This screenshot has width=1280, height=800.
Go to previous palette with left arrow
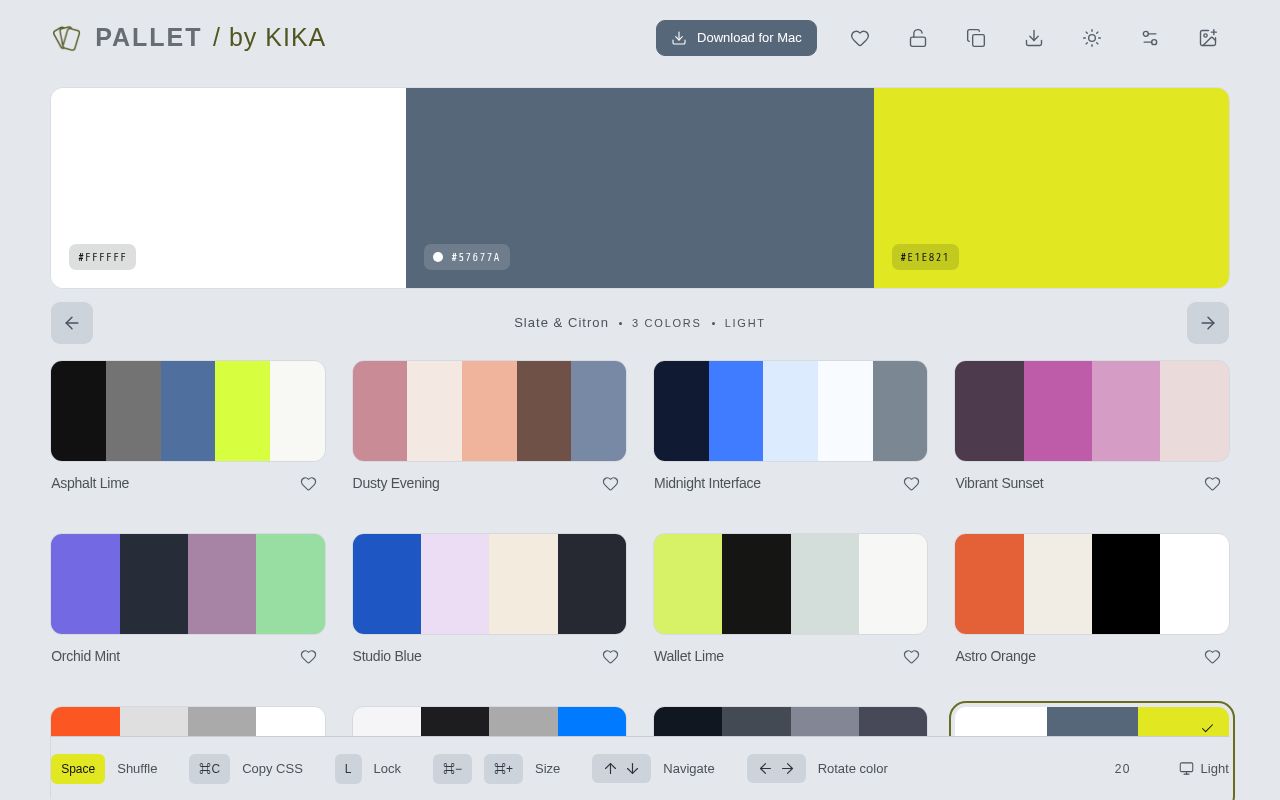[x=72, y=323]
